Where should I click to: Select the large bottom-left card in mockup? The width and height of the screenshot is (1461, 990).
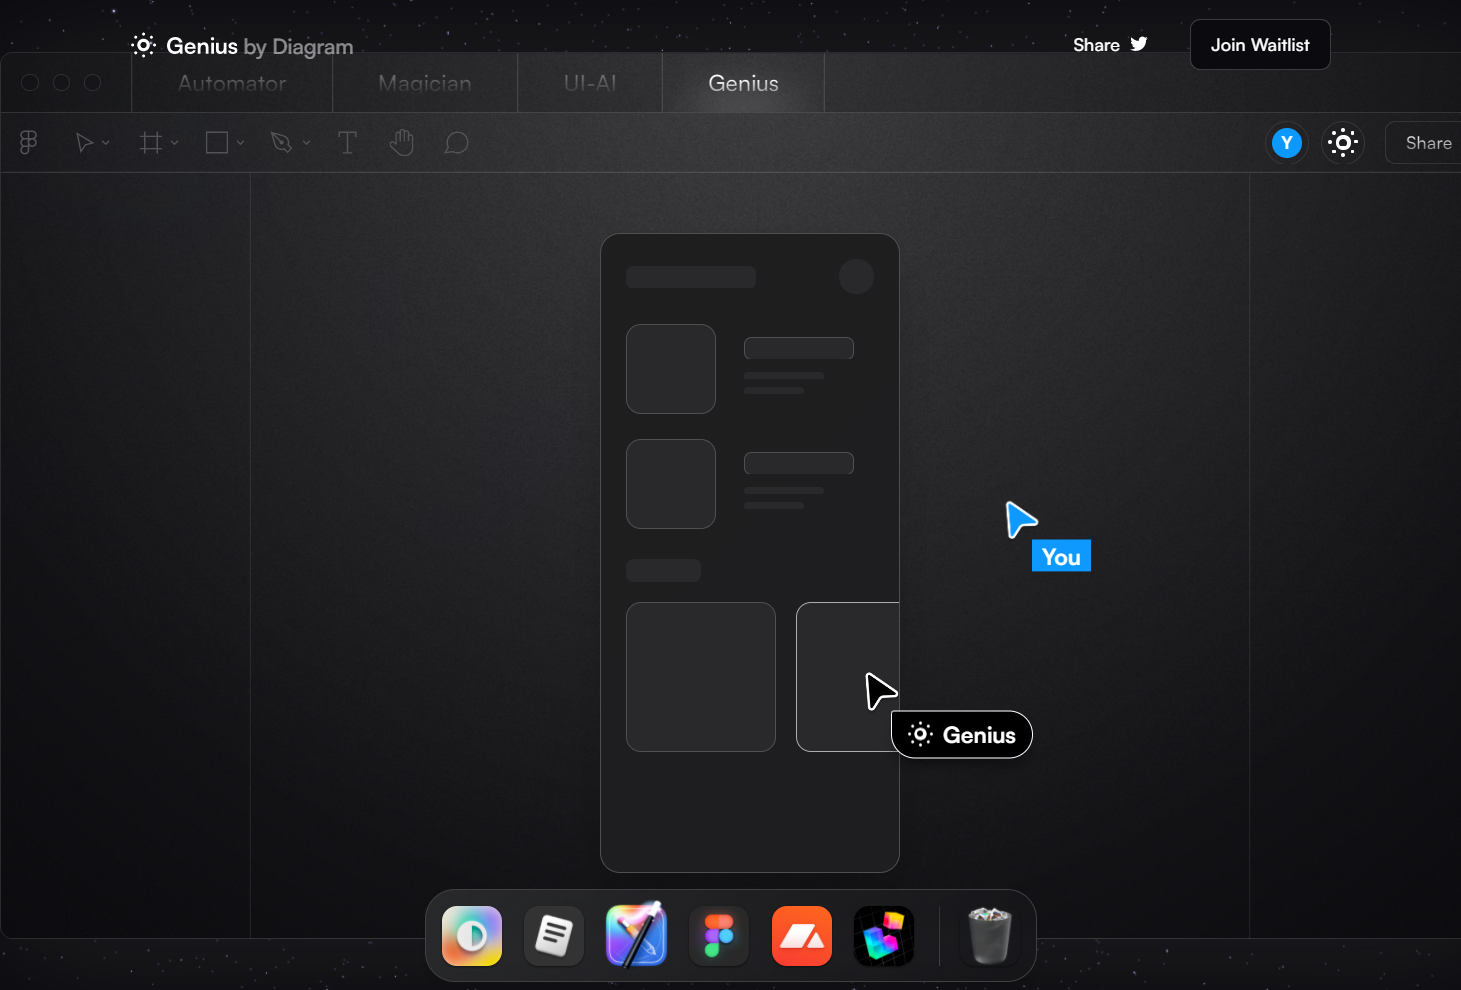pyautogui.click(x=701, y=677)
